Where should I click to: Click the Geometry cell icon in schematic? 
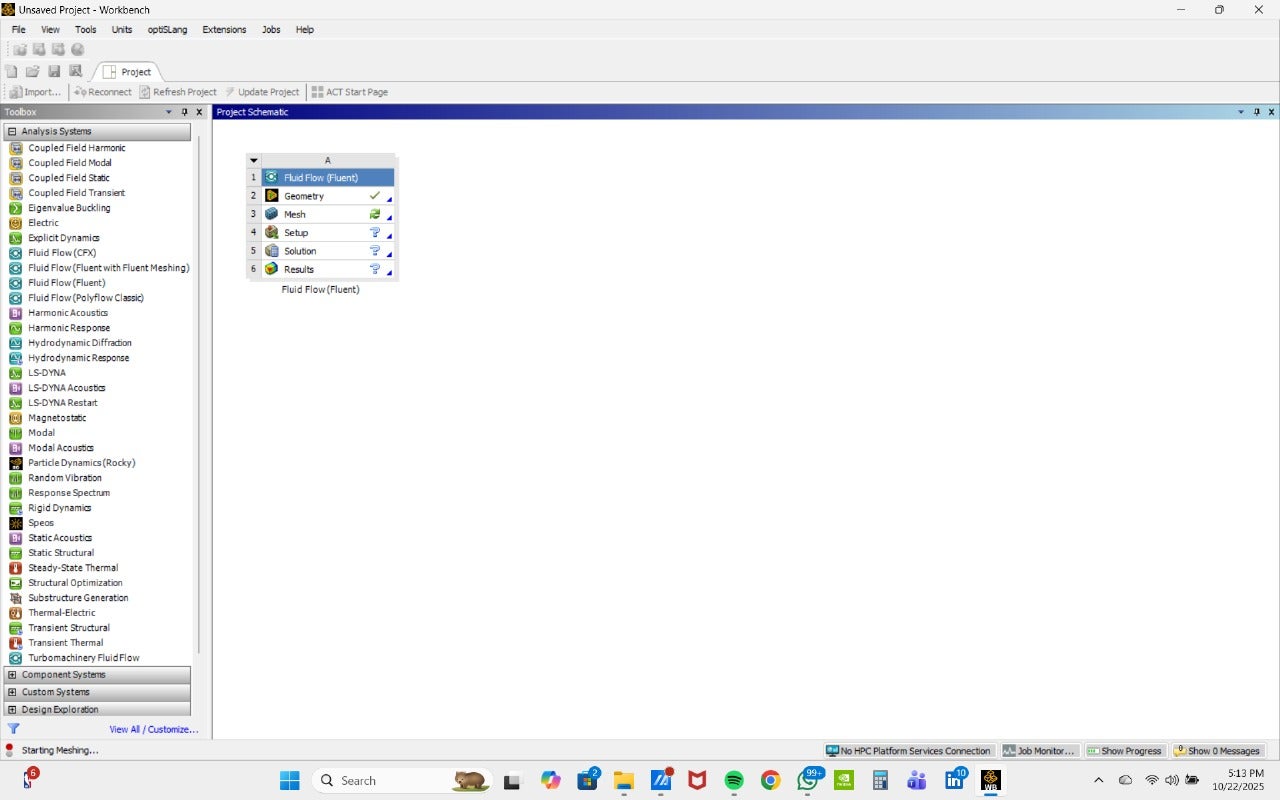point(272,196)
